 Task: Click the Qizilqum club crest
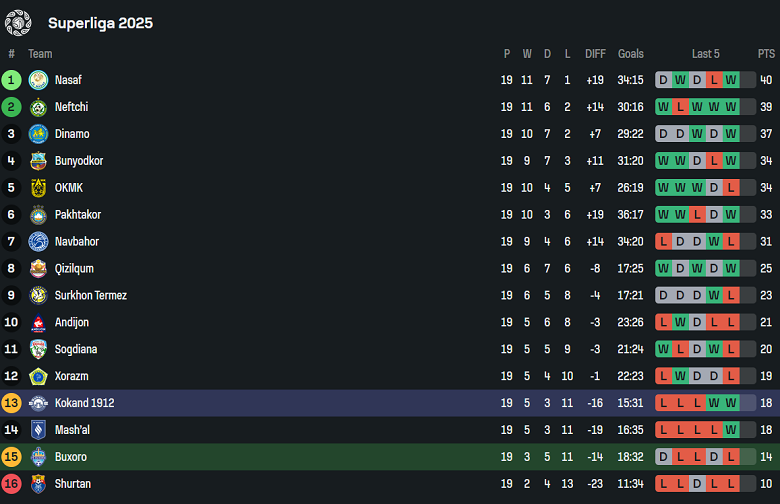[38, 269]
